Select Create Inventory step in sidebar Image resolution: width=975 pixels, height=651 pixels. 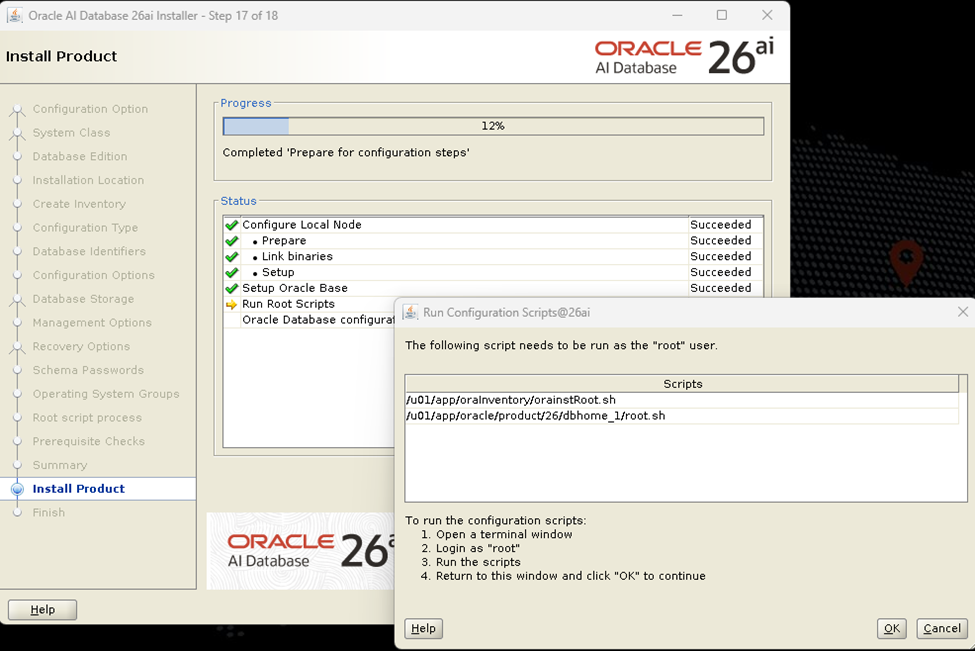point(79,204)
